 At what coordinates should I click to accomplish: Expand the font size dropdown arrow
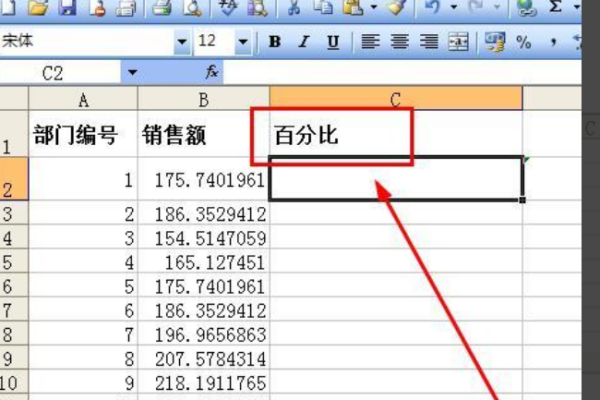(x=243, y=41)
